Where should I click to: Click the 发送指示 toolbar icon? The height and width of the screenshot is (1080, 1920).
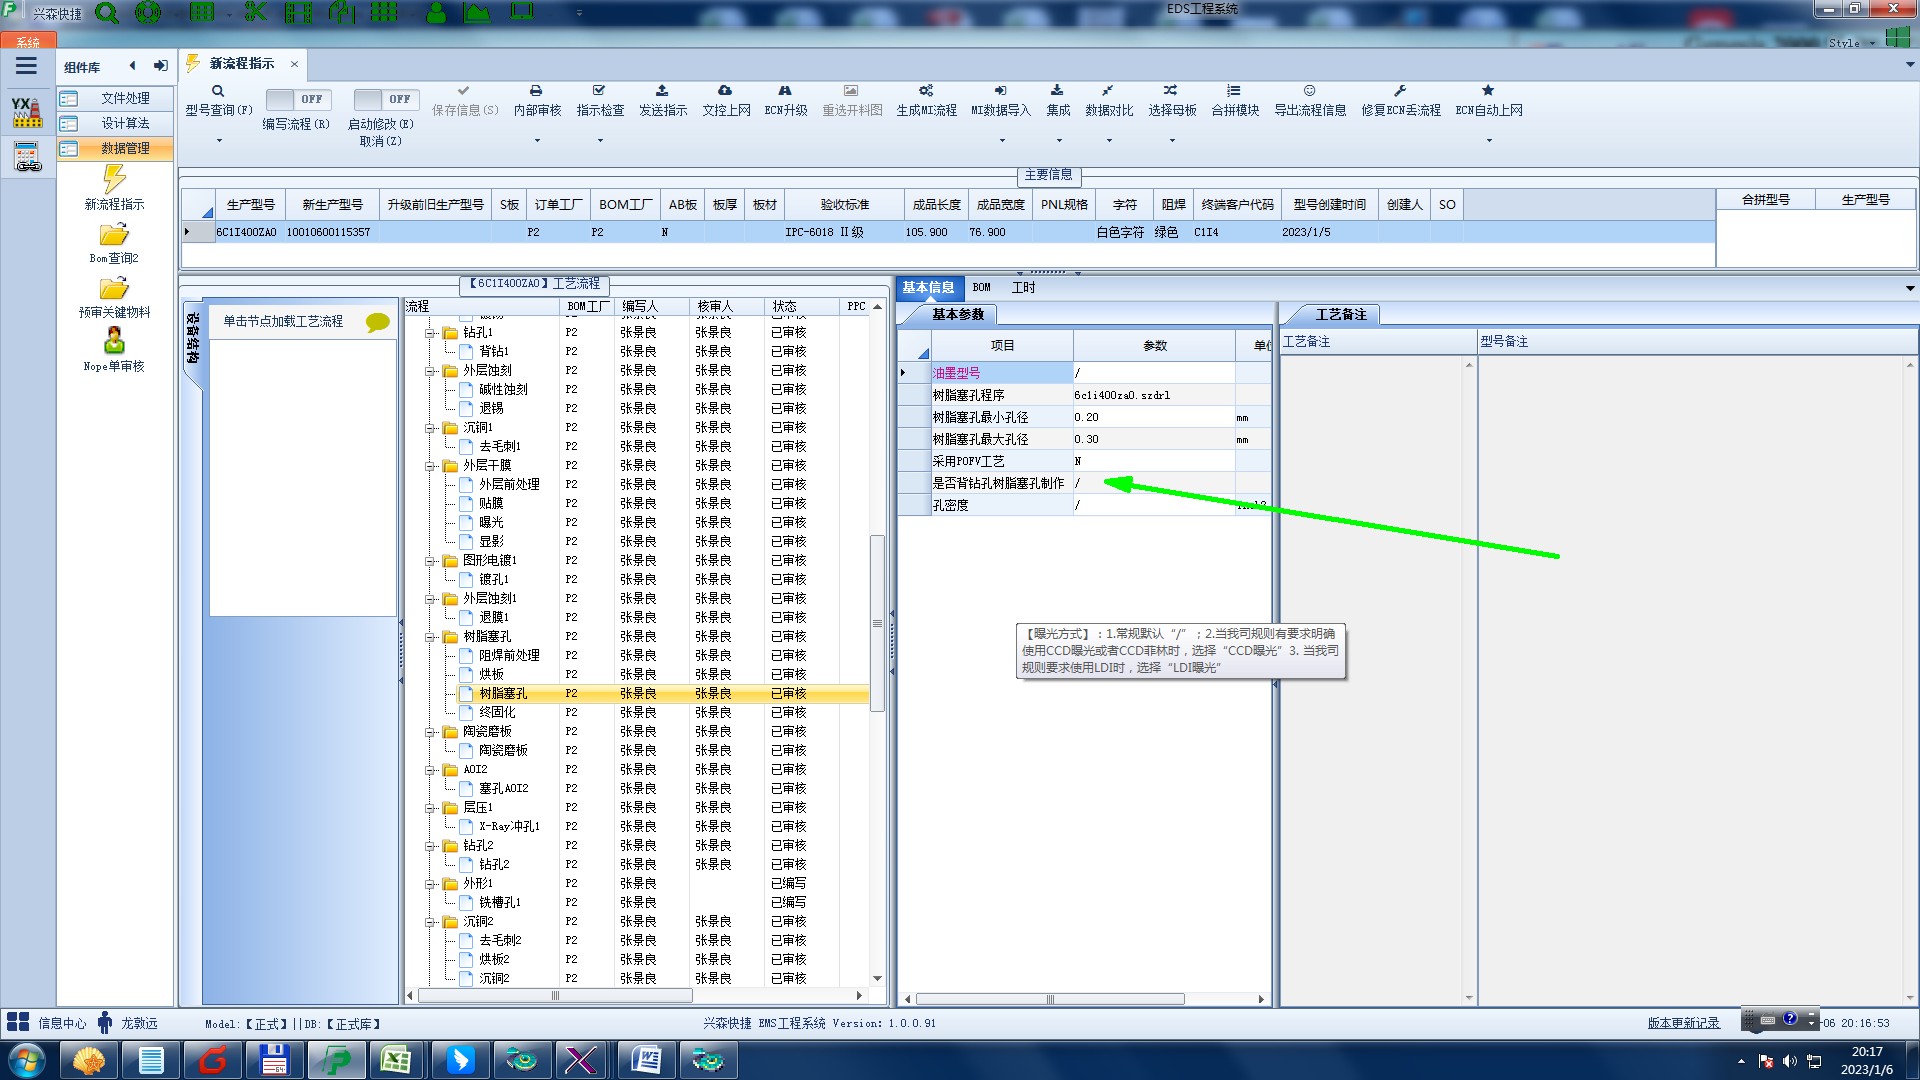[662, 91]
